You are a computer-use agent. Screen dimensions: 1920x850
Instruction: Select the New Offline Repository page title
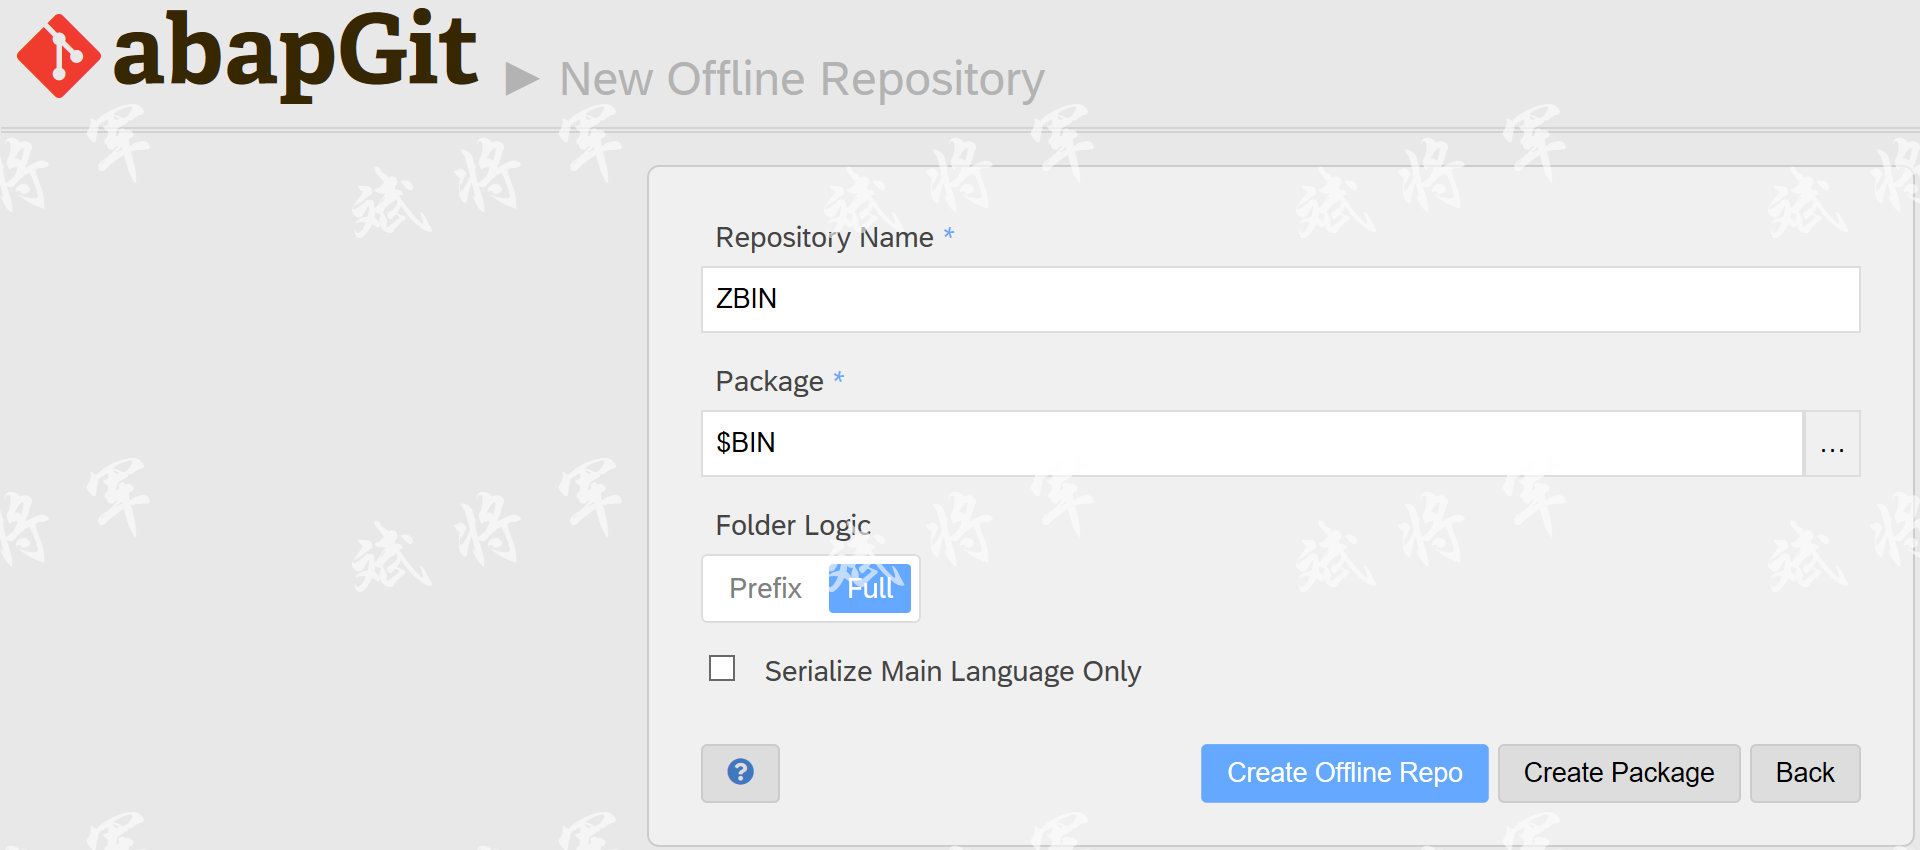click(801, 79)
